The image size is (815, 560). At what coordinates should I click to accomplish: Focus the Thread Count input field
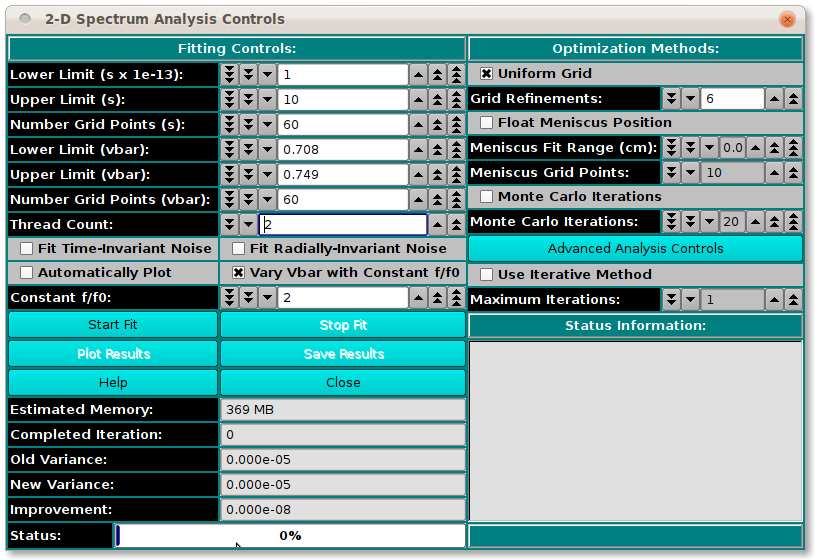coord(343,225)
